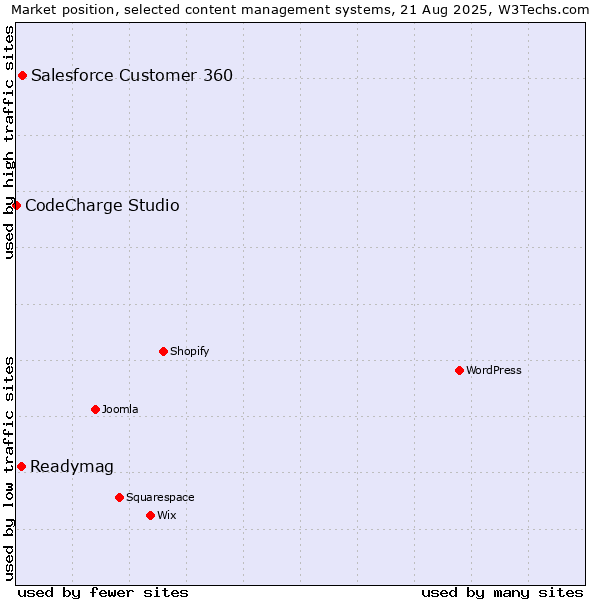Image resolution: width=600 pixels, height=600 pixels.
Task: Click the 'CodeCharge Studio' label
Action: click(102, 205)
